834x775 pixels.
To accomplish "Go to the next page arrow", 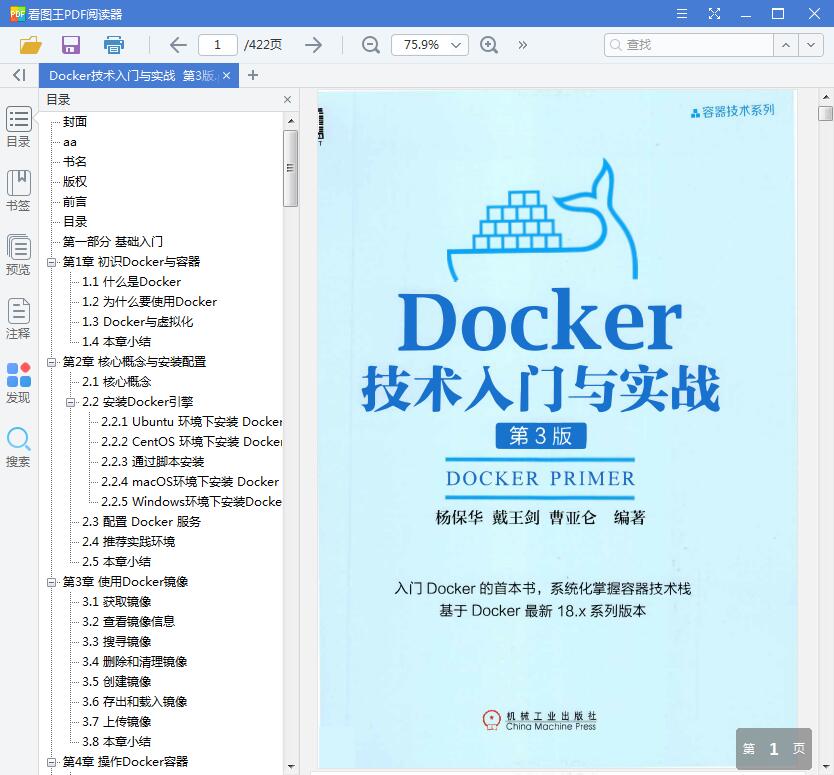I will pos(313,45).
